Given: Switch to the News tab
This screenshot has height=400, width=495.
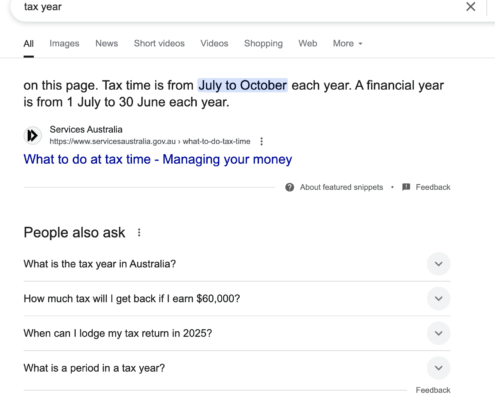Looking at the screenshot, I should pos(107,43).
